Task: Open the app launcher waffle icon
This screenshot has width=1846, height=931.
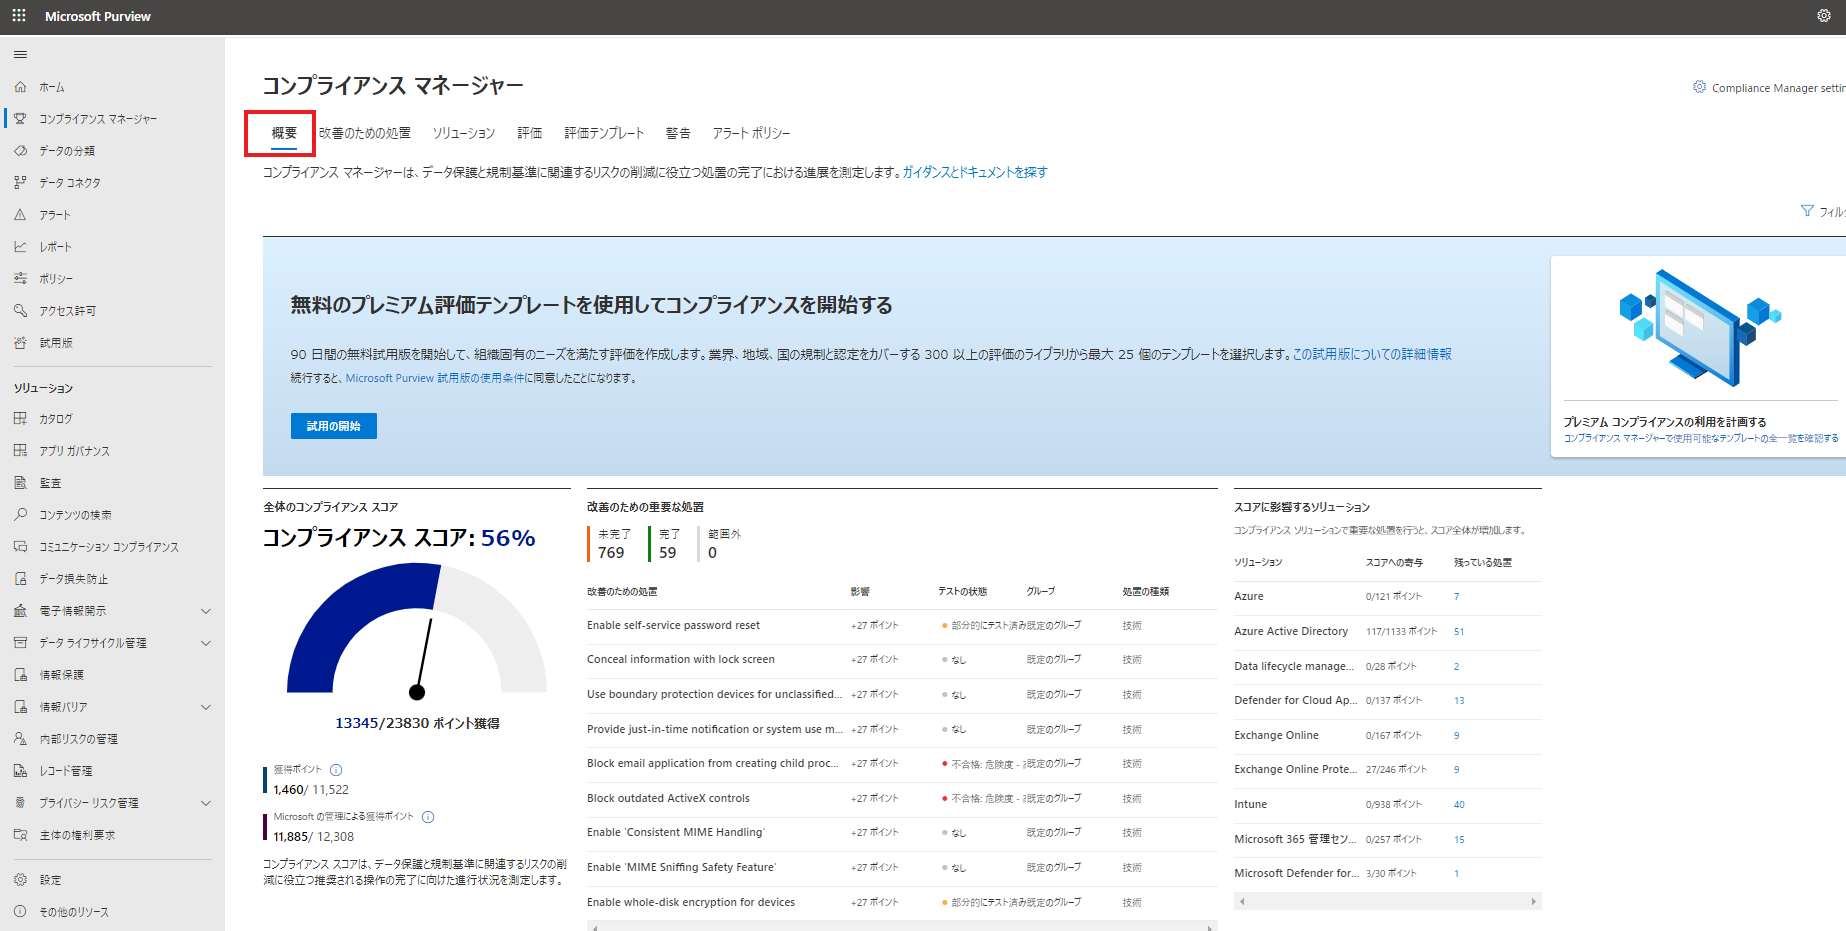Action: (x=19, y=16)
